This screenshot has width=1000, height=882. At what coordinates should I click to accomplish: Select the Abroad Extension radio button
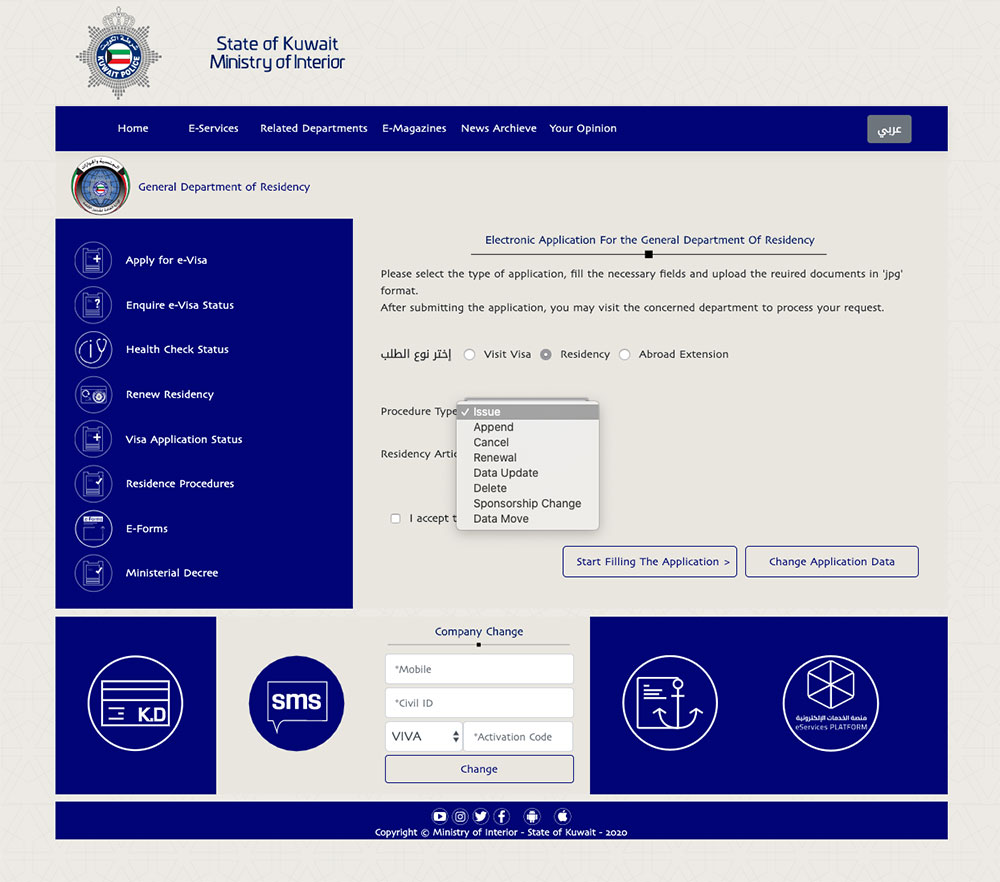625,355
